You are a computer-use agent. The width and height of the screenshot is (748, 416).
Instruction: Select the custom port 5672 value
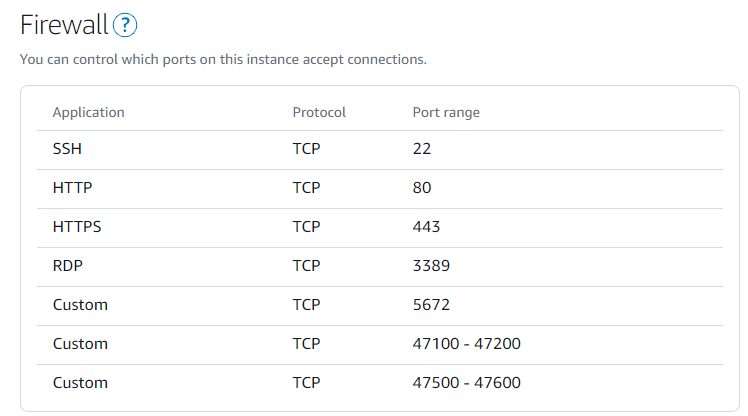(x=431, y=304)
